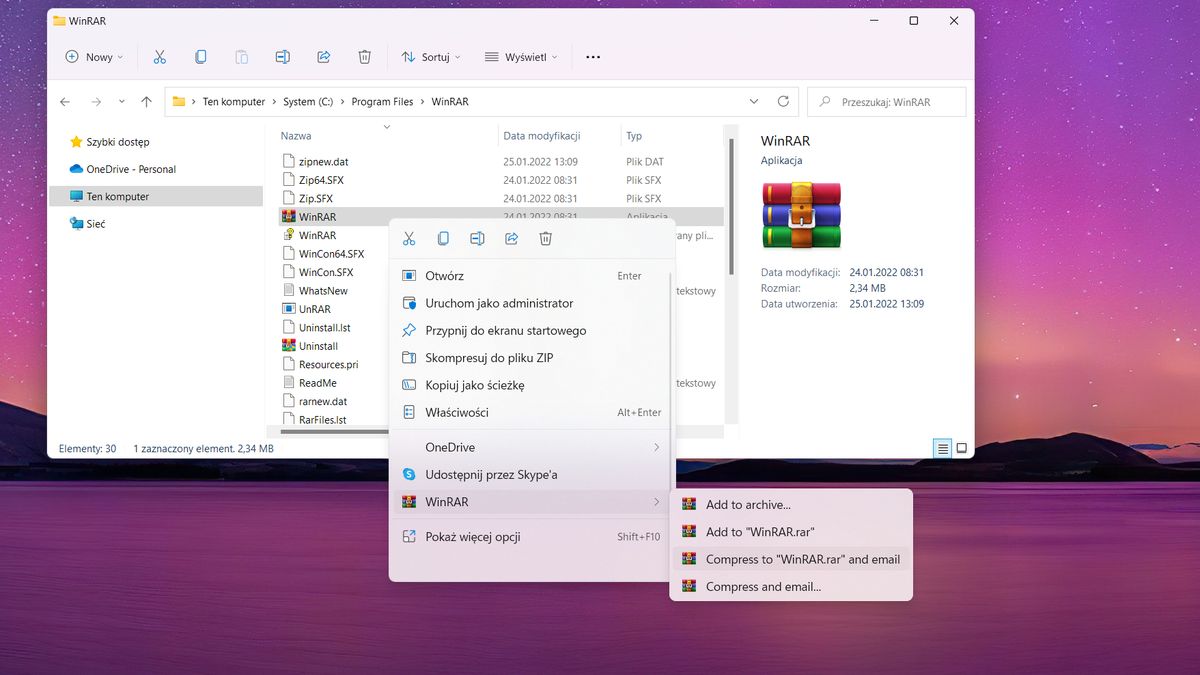Click the Copy icon in context menu

coord(442,238)
